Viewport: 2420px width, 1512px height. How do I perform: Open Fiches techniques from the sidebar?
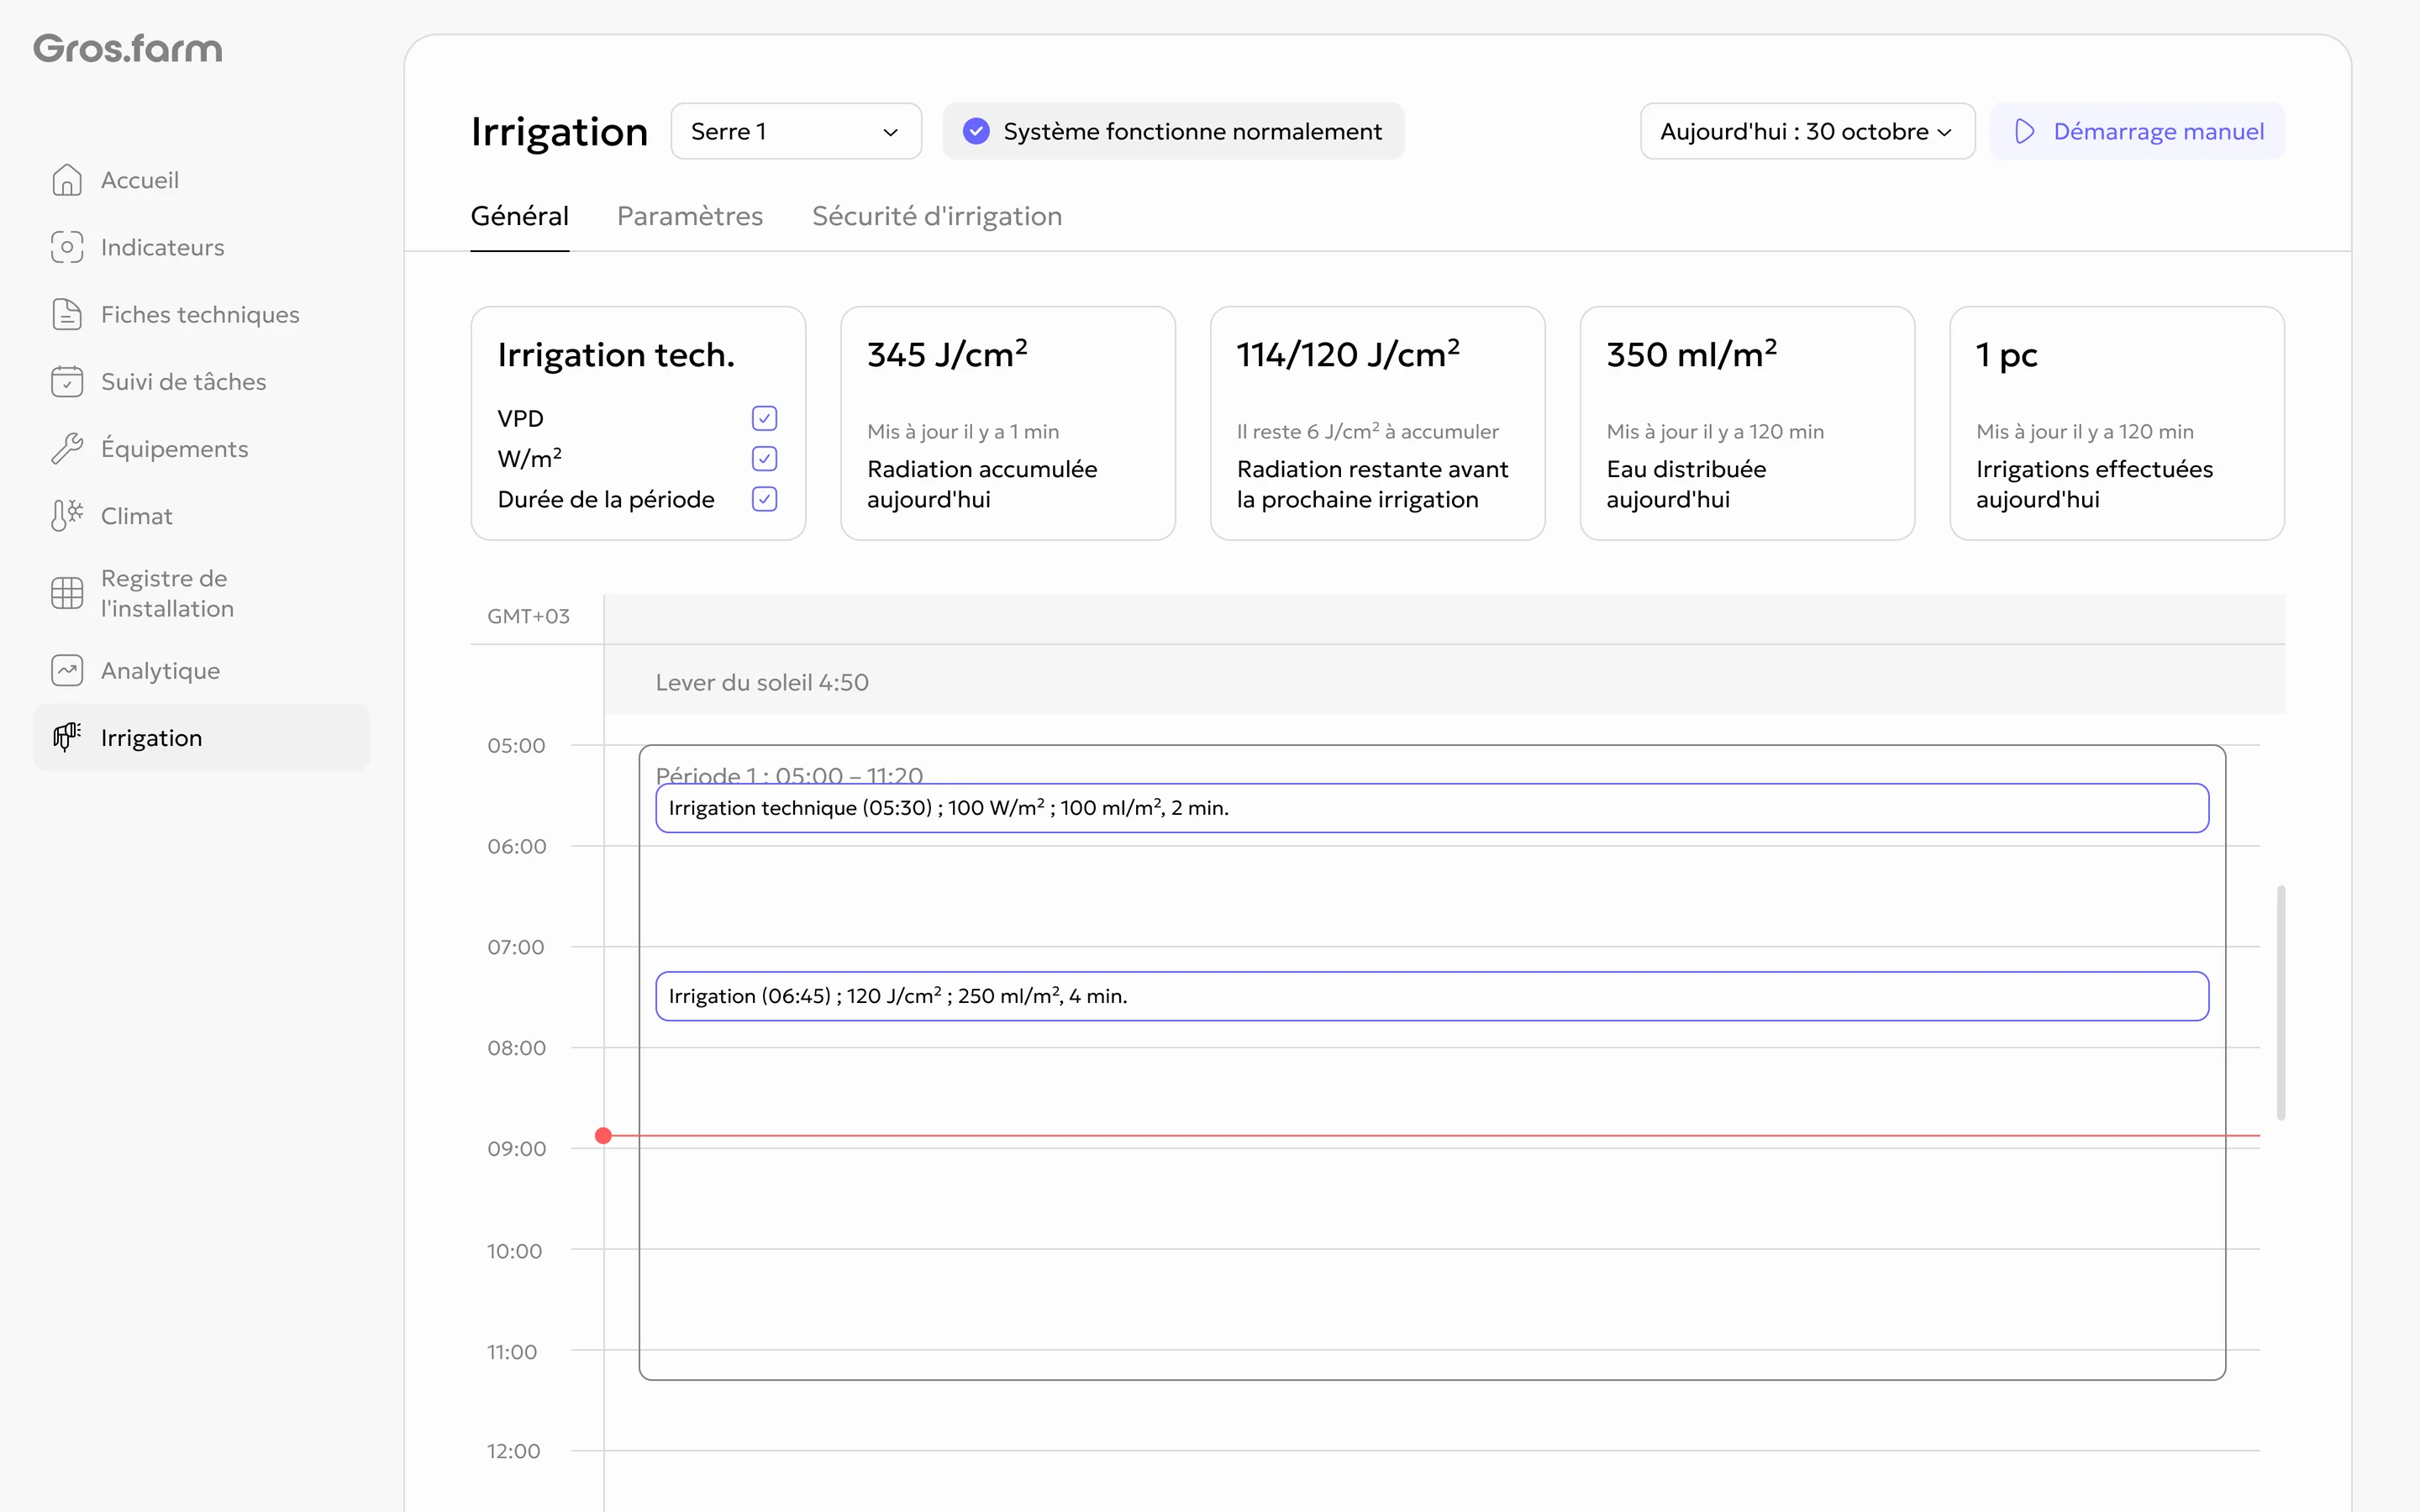(x=201, y=314)
